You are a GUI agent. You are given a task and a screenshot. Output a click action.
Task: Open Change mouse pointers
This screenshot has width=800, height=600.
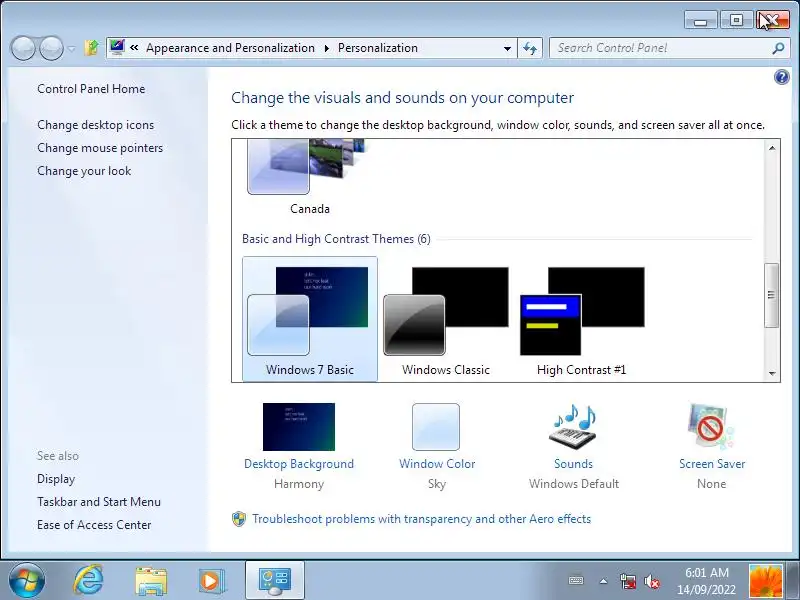100,148
